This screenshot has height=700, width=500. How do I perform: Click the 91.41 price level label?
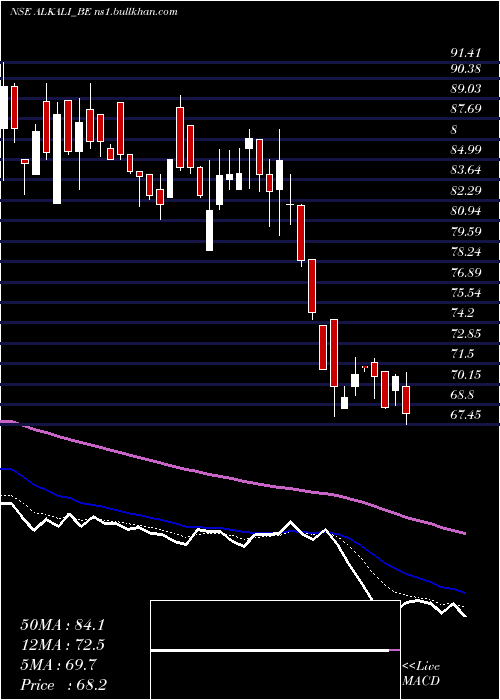pyautogui.click(x=465, y=53)
